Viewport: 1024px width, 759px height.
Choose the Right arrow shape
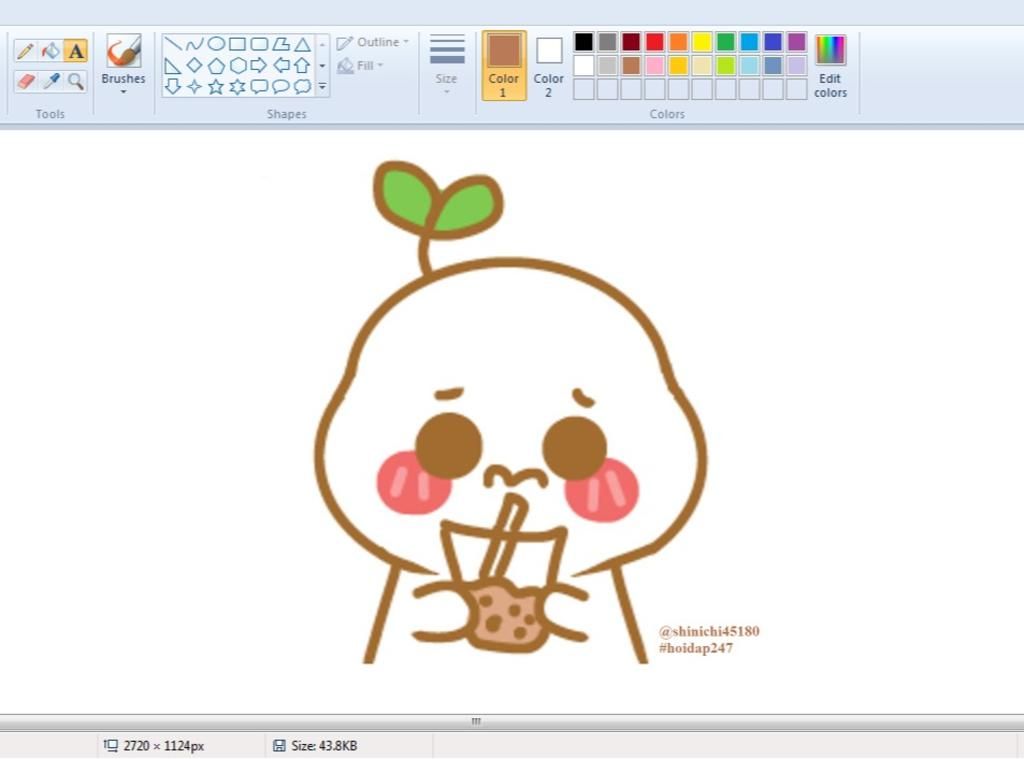pos(259,65)
